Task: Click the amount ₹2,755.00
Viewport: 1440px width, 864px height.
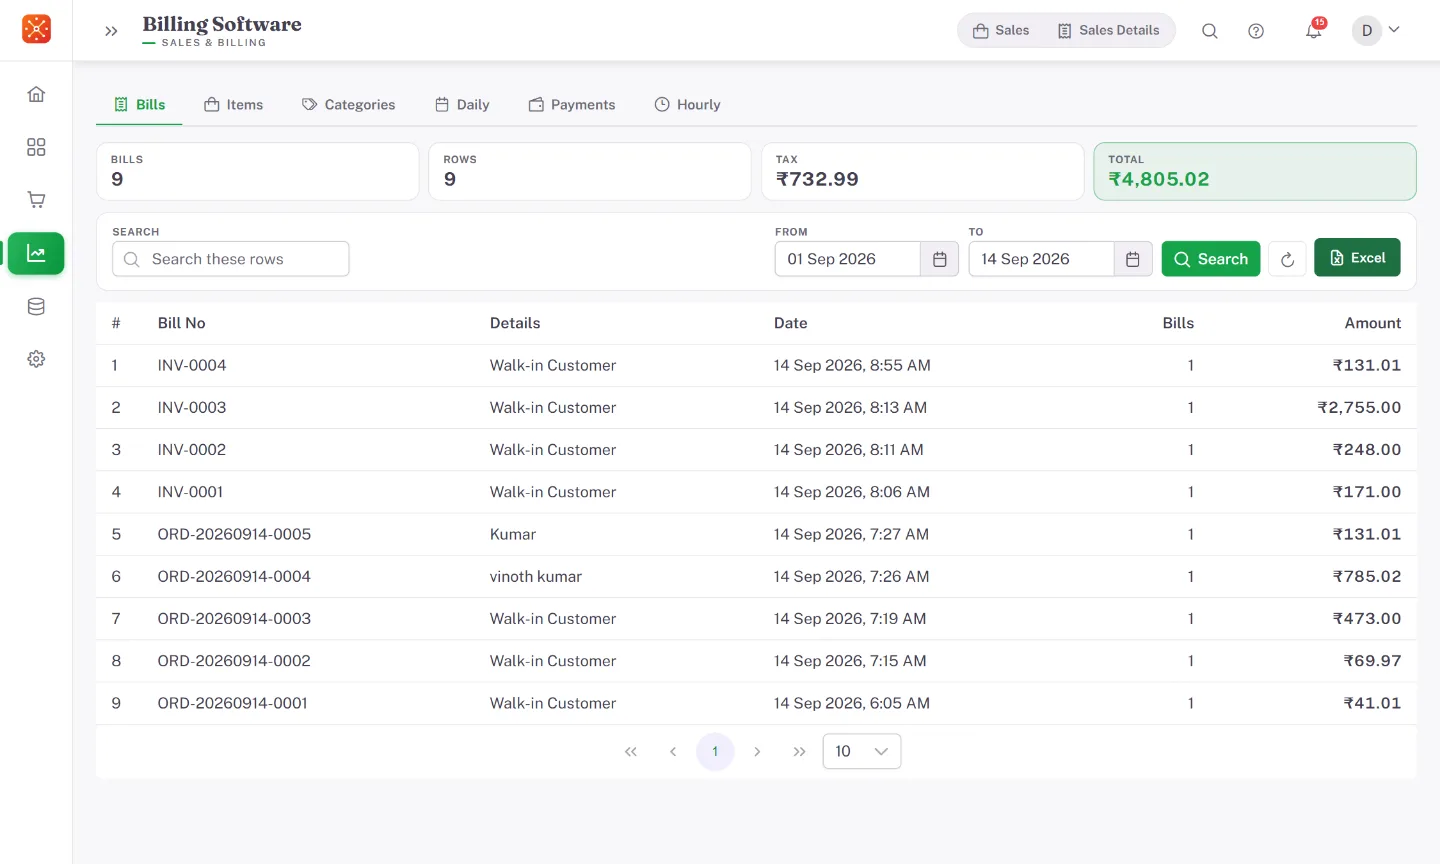Action: pos(1359,408)
